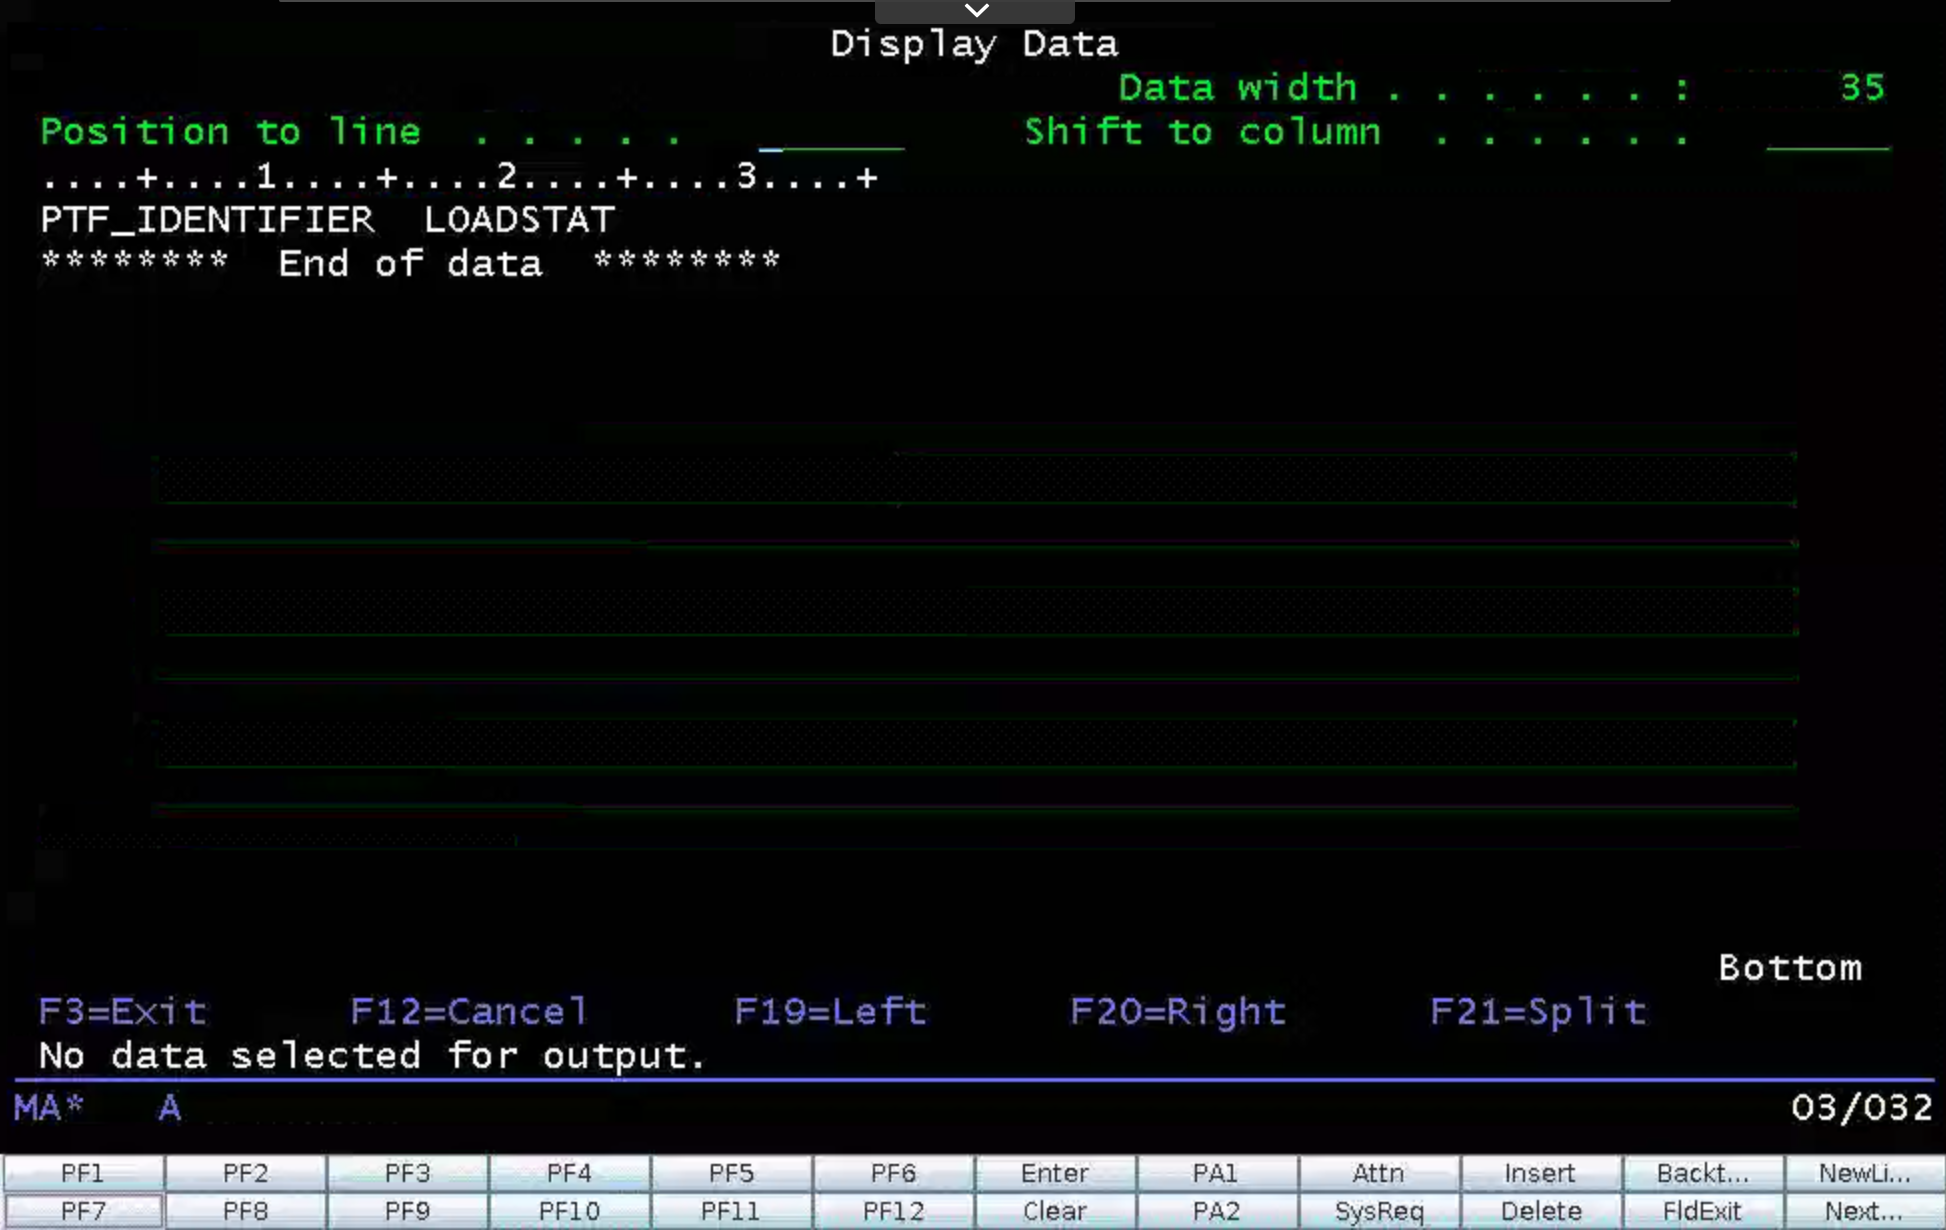Click the Clear key button
Image resolution: width=1946 pixels, height=1230 pixels.
click(x=1055, y=1211)
